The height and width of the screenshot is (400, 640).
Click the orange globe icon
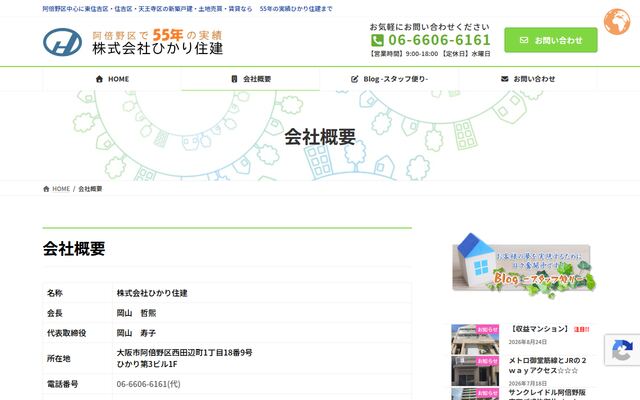coord(617,22)
